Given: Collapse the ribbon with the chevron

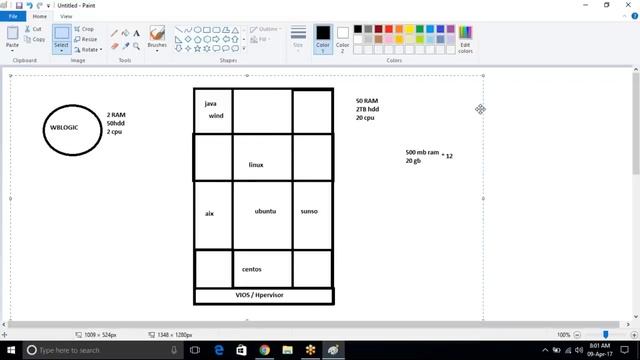Looking at the screenshot, I should click(624, 16).
